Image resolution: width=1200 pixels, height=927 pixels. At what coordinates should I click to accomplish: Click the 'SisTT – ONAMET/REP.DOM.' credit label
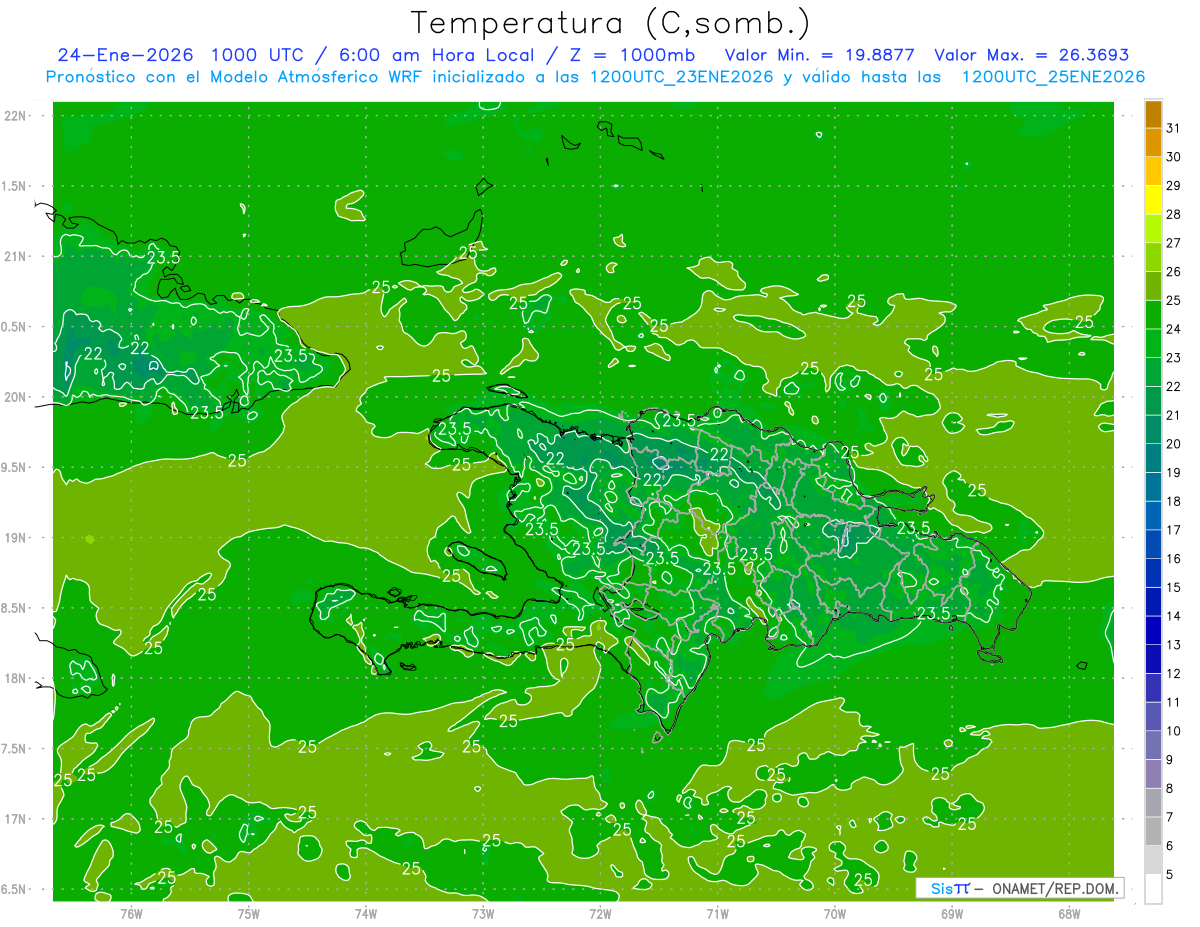click(x=1021, y=888)
